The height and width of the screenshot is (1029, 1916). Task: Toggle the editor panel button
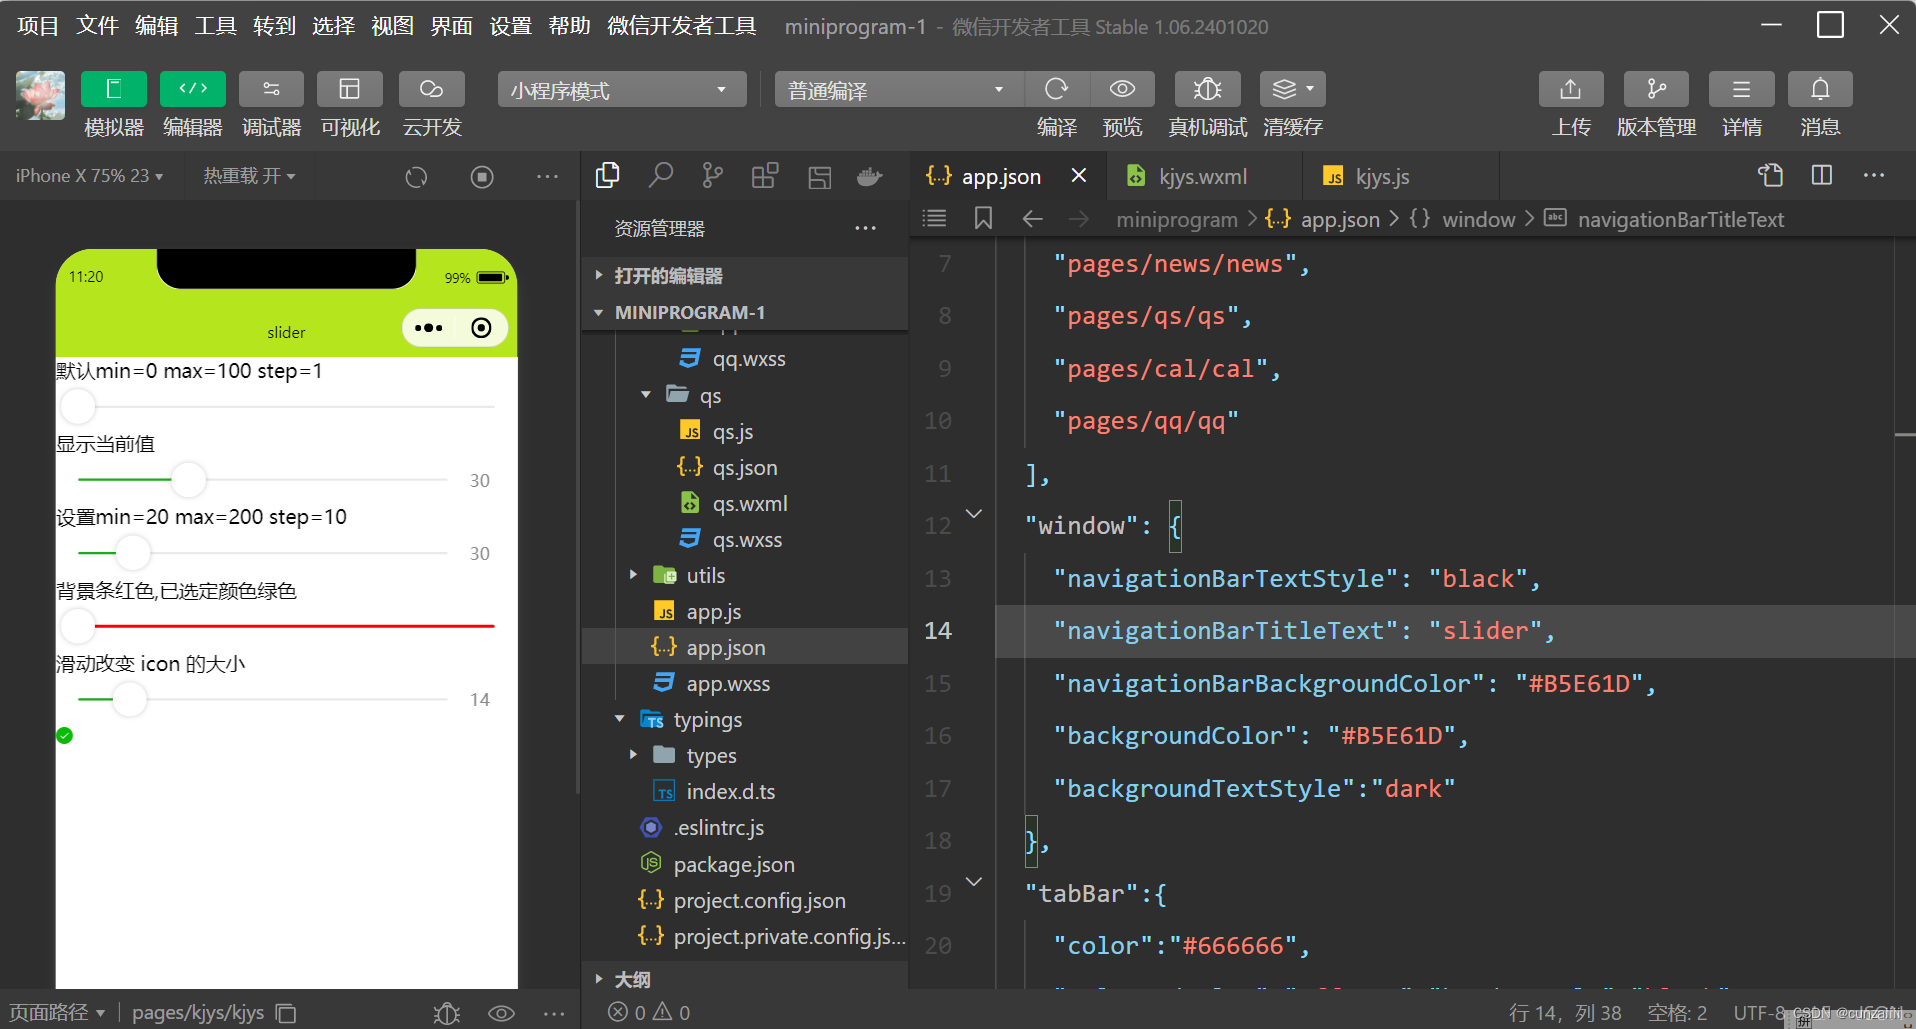[x=192, y=89]
